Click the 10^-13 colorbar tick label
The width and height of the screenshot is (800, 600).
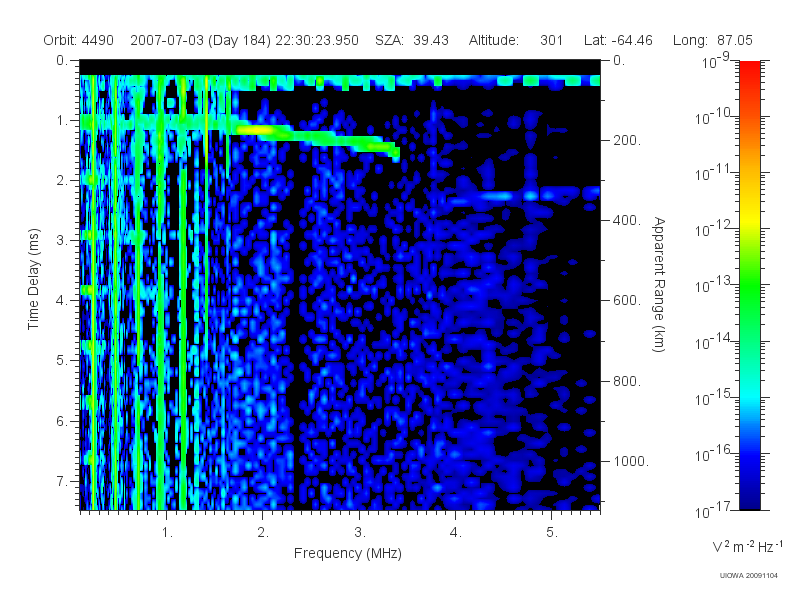(715, 286)
